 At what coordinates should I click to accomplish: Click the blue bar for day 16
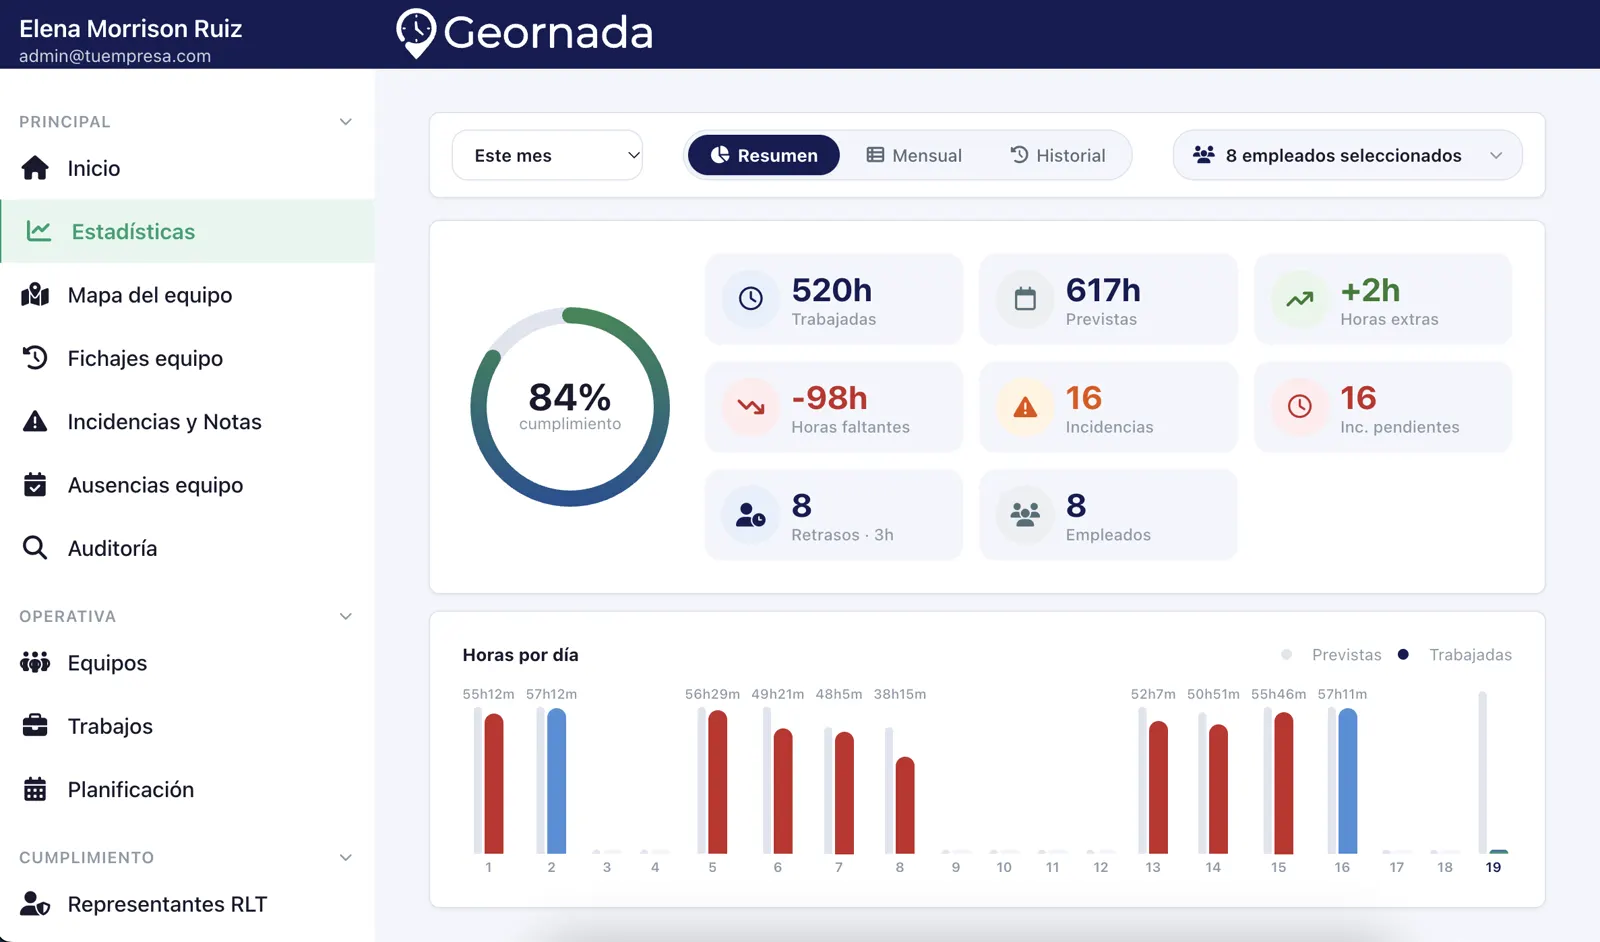[1347, 780]
